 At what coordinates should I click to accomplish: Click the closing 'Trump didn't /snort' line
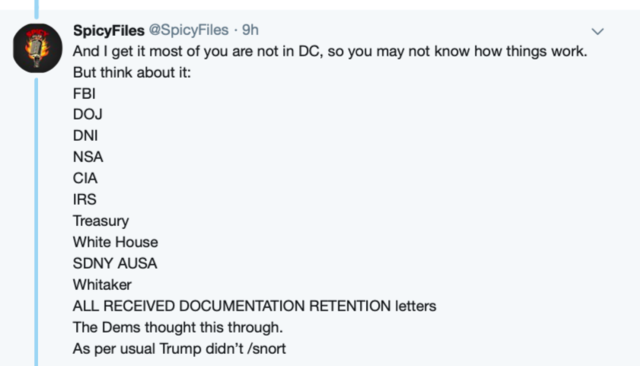[x=179, y=349]
